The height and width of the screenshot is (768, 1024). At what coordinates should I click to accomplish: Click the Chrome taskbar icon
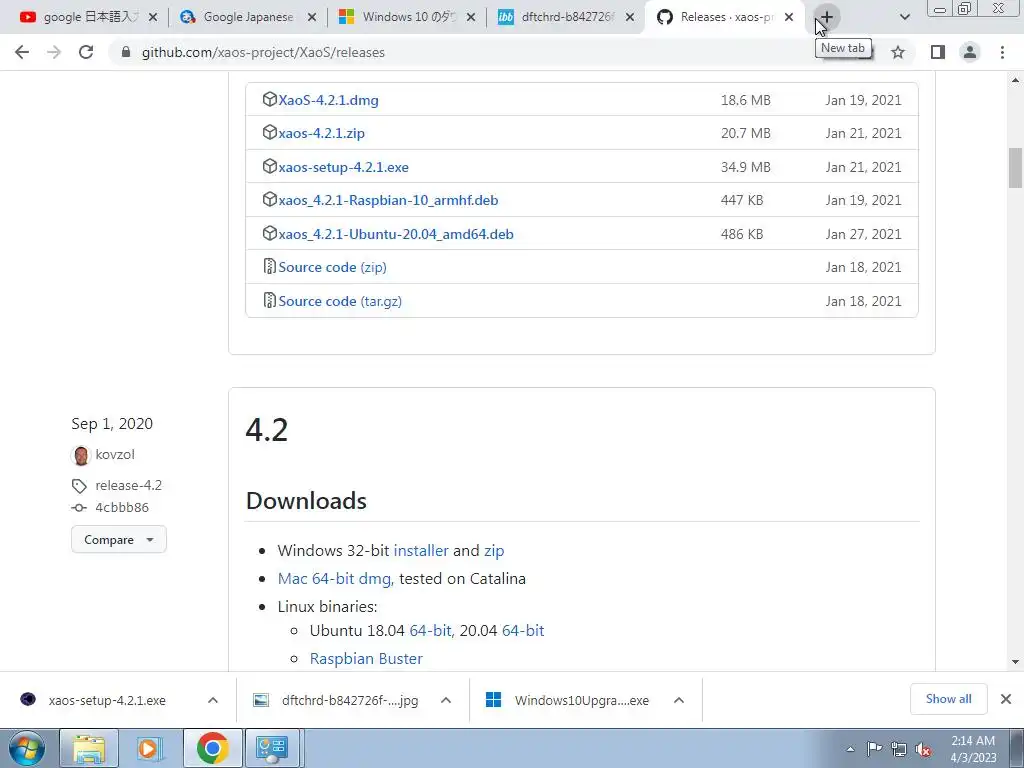pyautogui.click(x=212, y=748)
